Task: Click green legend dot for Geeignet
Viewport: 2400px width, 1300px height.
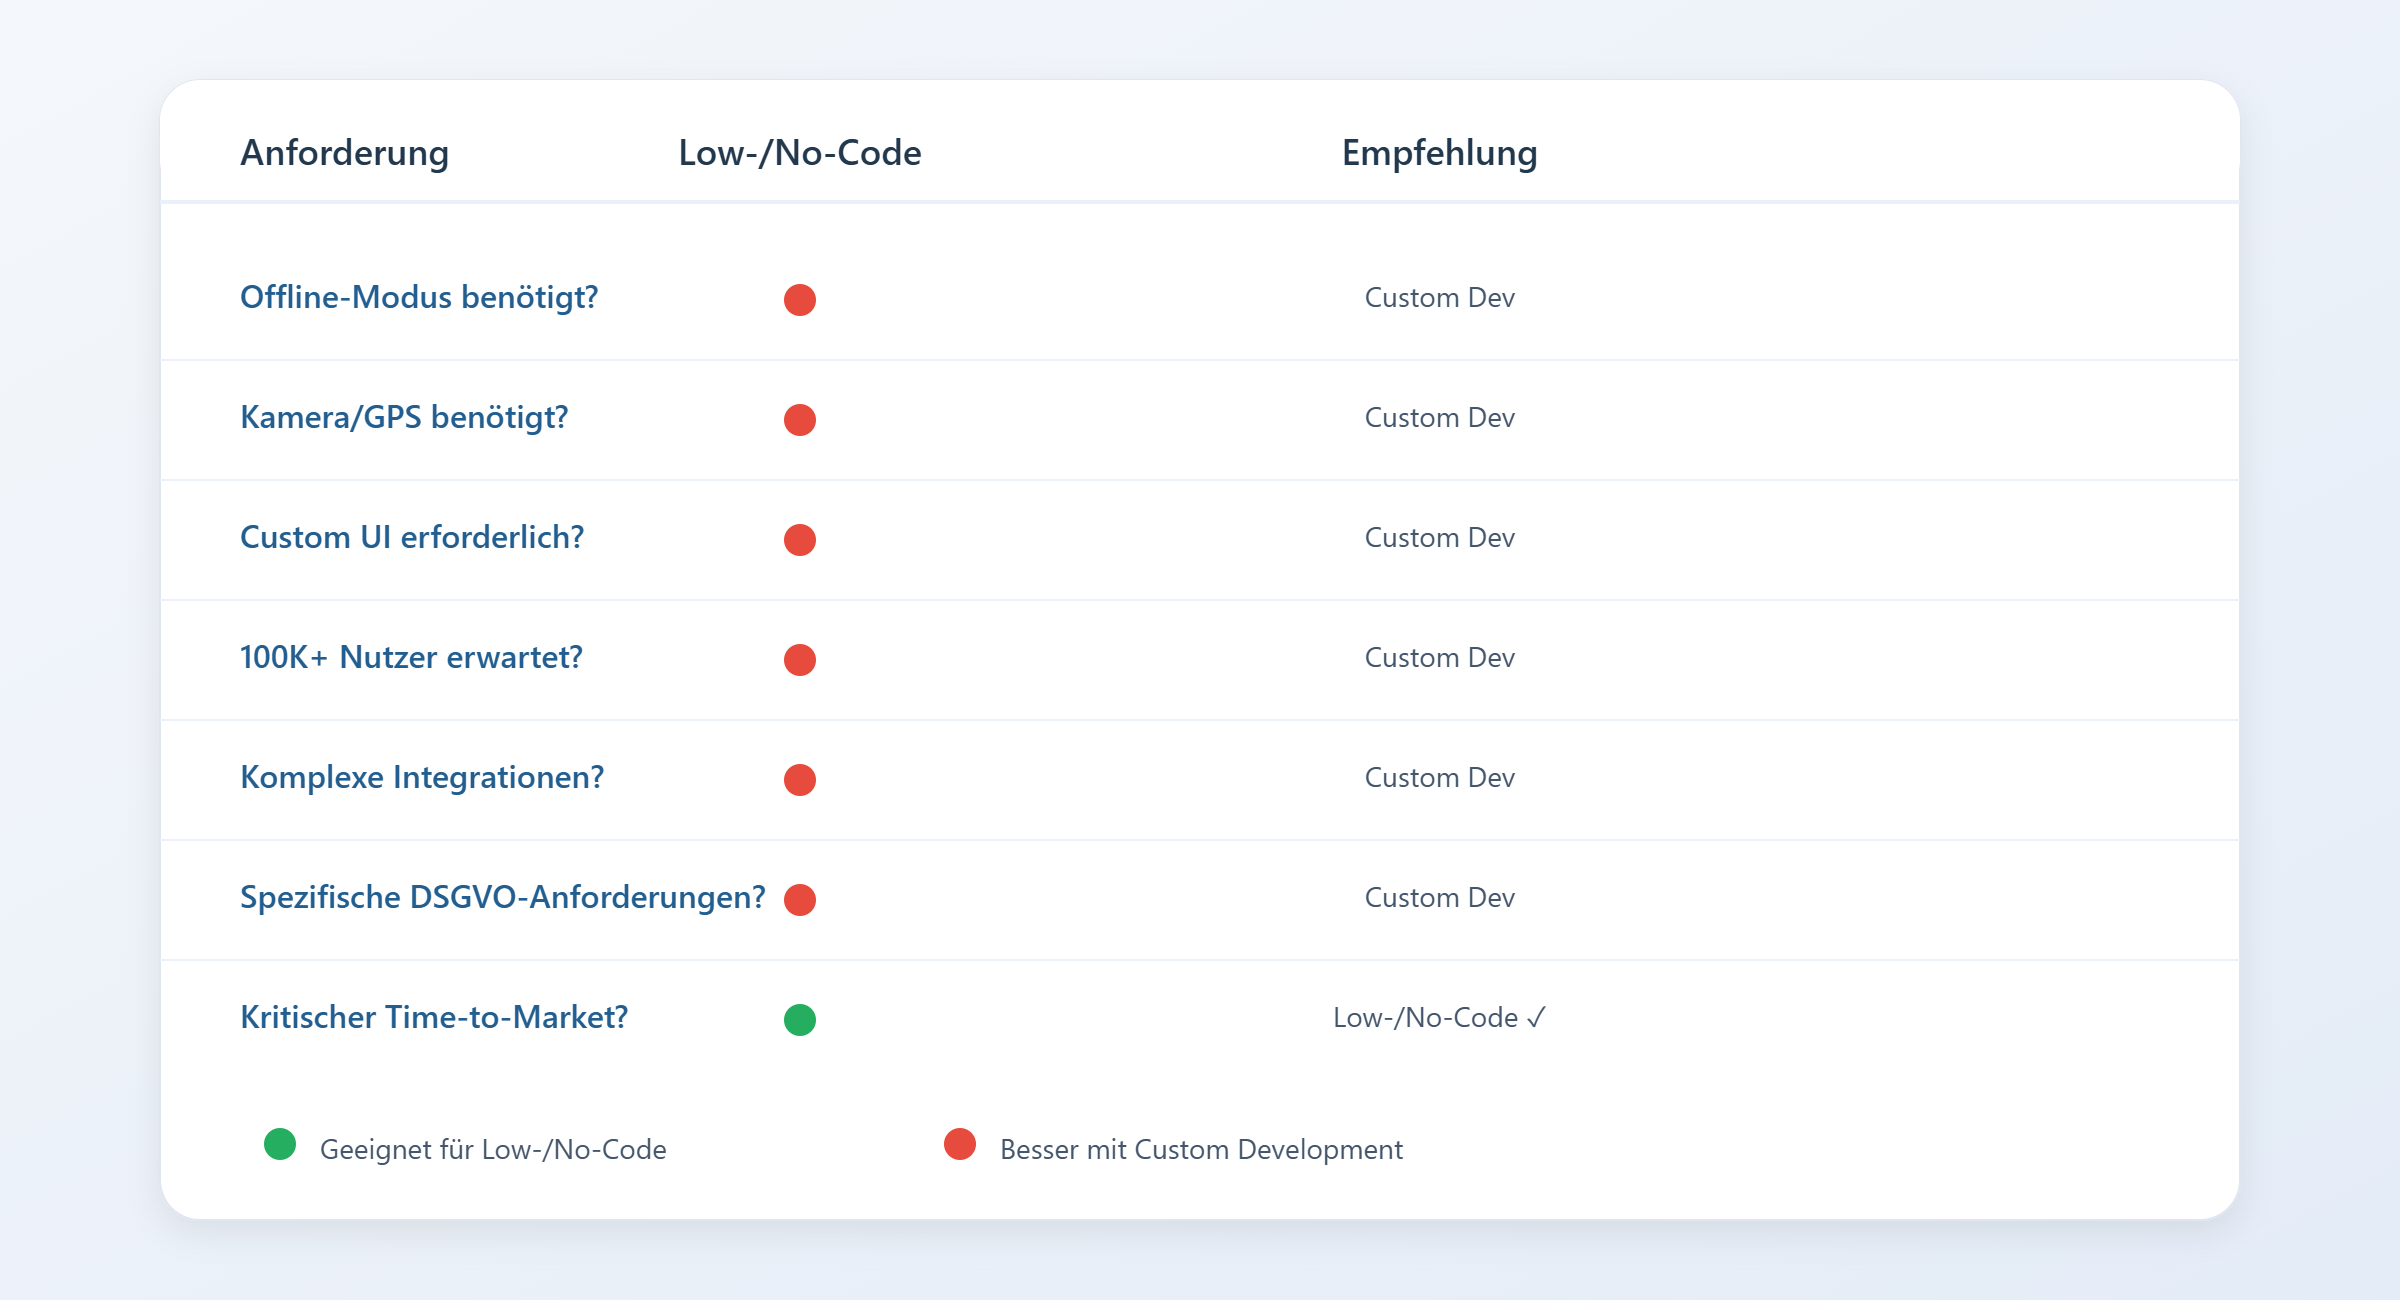Action: click(280, 1143)
